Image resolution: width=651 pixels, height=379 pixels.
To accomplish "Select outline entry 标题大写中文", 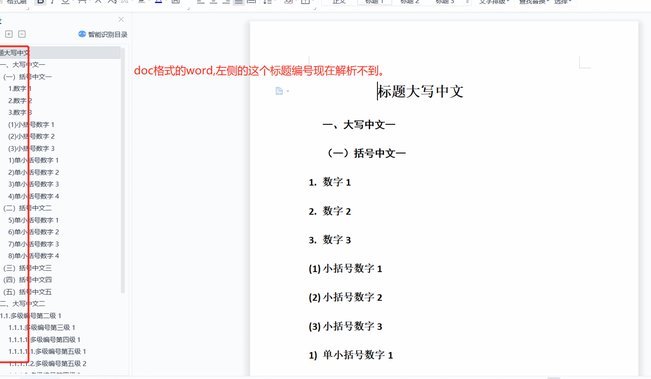I will pyautogui.click(x=60, y=53).
